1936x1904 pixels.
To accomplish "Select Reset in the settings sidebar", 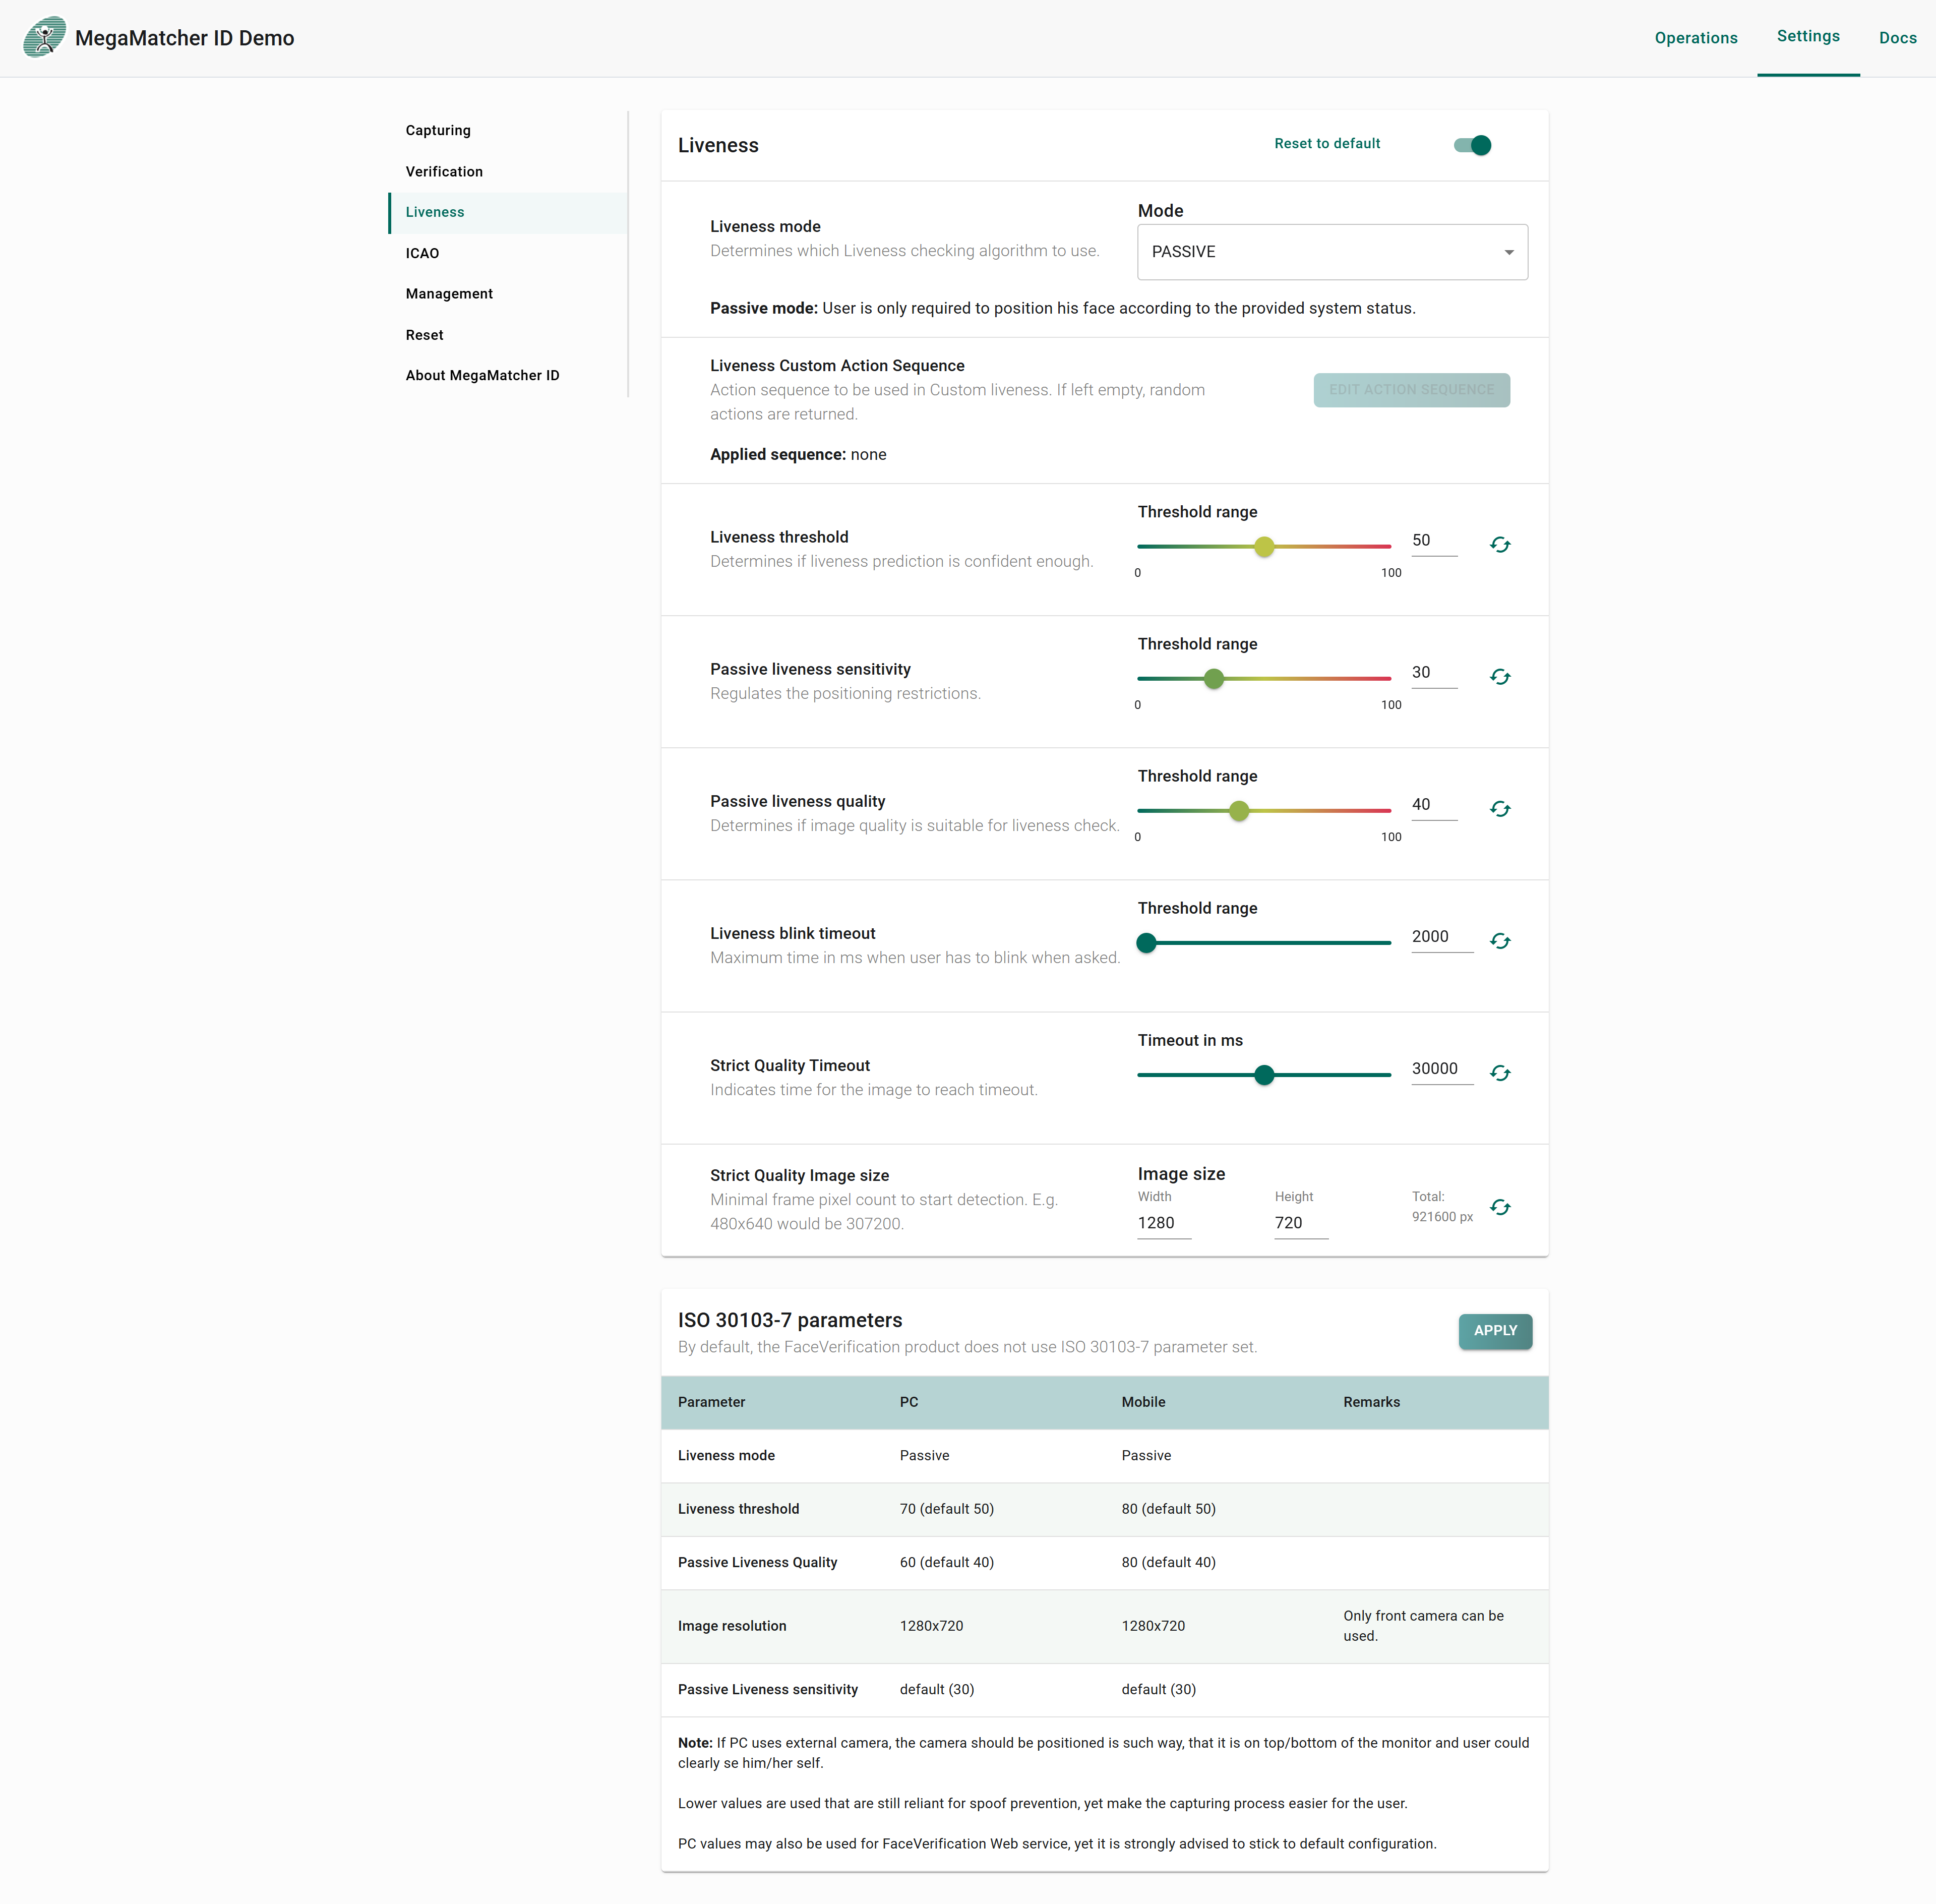I will point(508,335).
